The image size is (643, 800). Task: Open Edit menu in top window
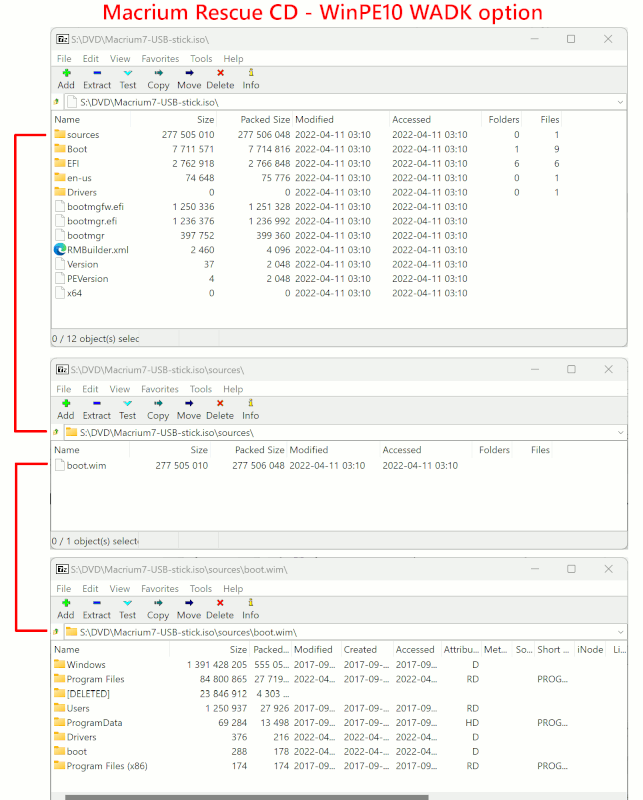click(x=90, y=59)
